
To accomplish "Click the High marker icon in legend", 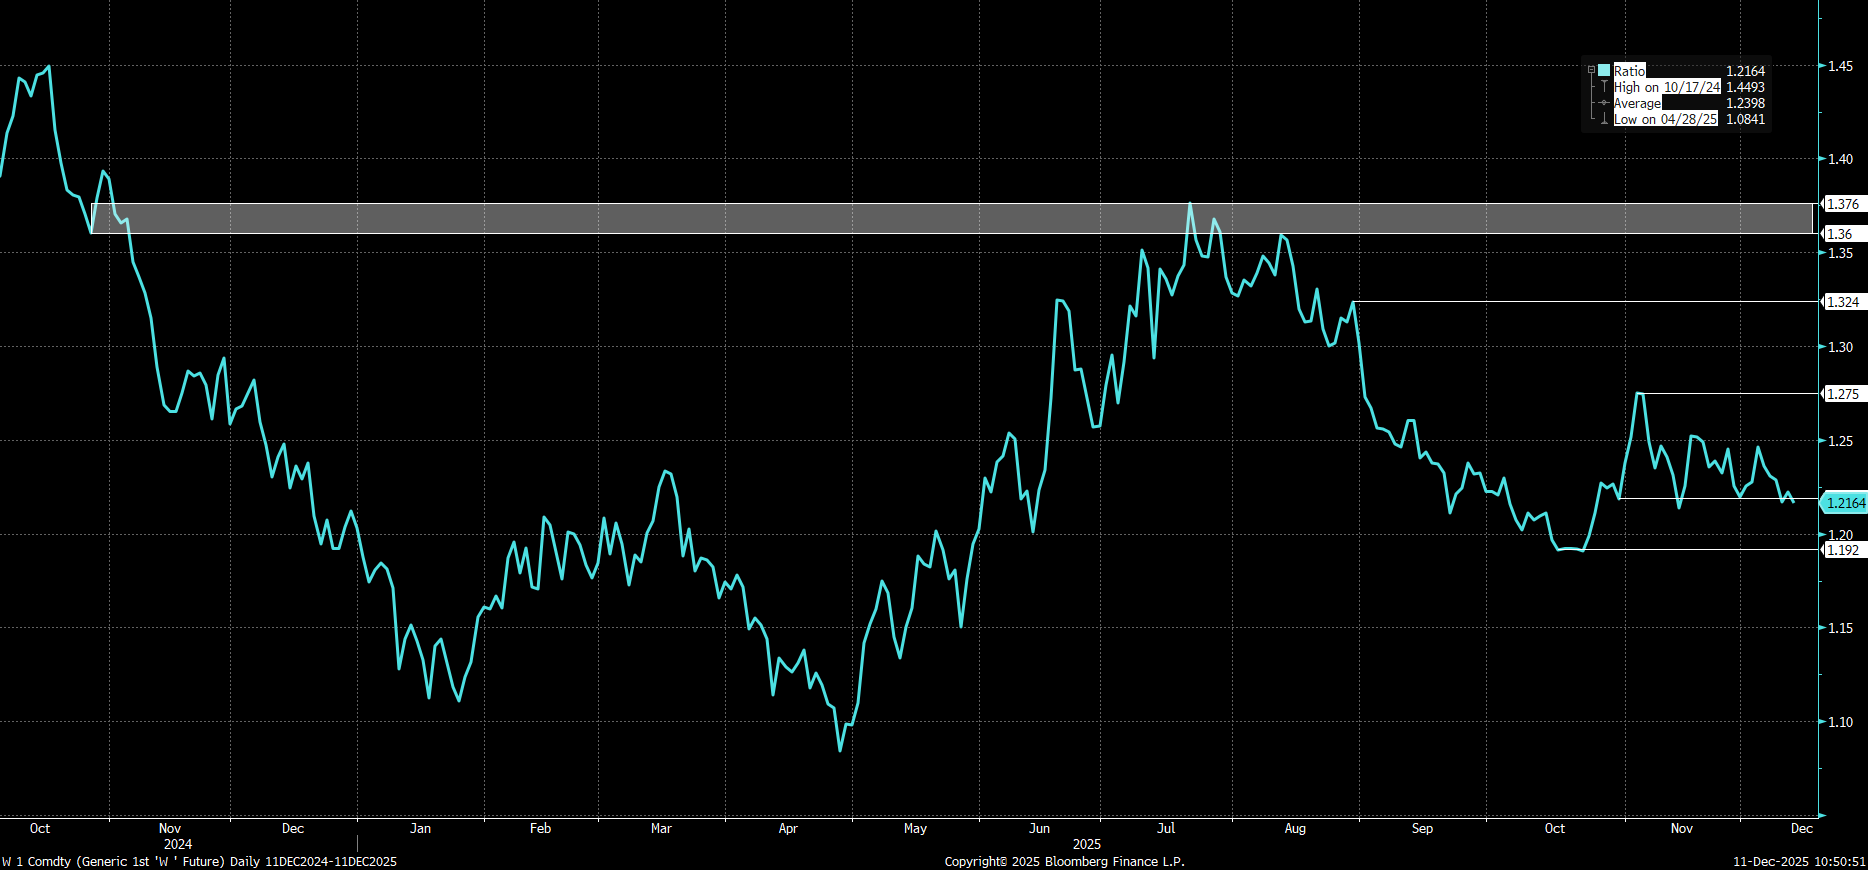I will [1604, 87].
